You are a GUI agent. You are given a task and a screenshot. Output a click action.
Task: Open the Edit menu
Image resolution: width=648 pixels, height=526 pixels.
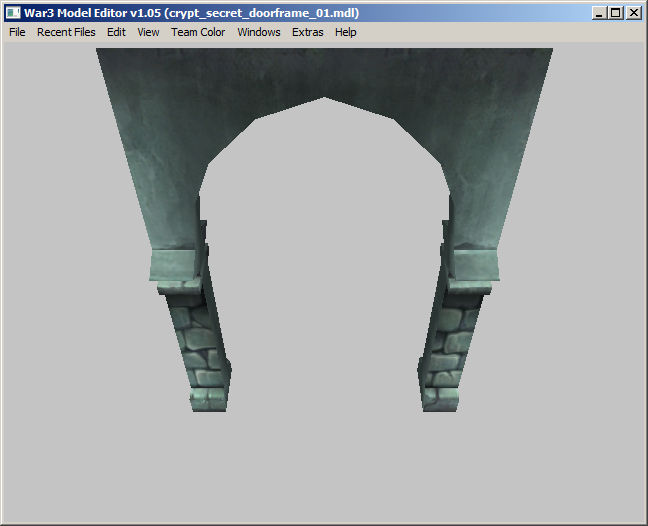116,32
